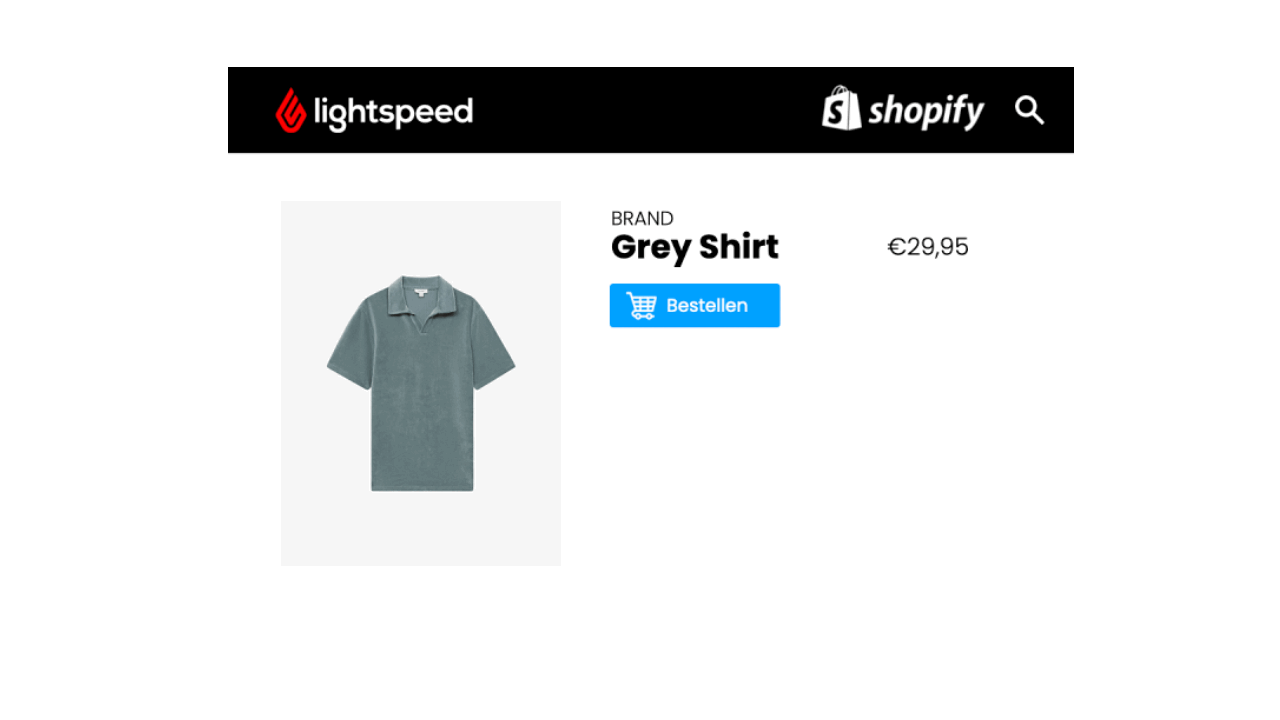
Task: Select the shopify wordmark text
Action: 926,111
